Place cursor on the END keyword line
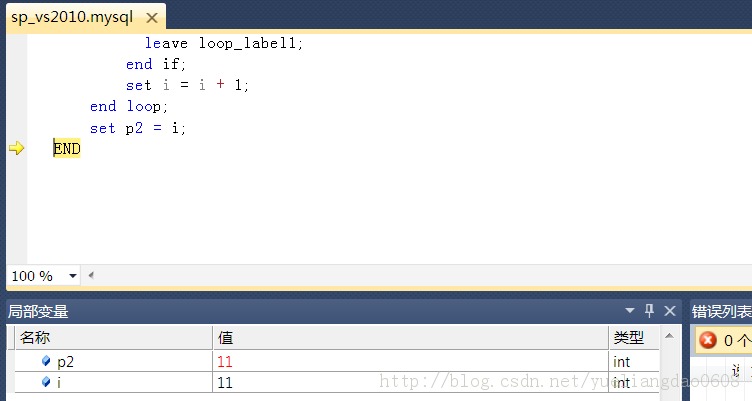 click(67, 149)
